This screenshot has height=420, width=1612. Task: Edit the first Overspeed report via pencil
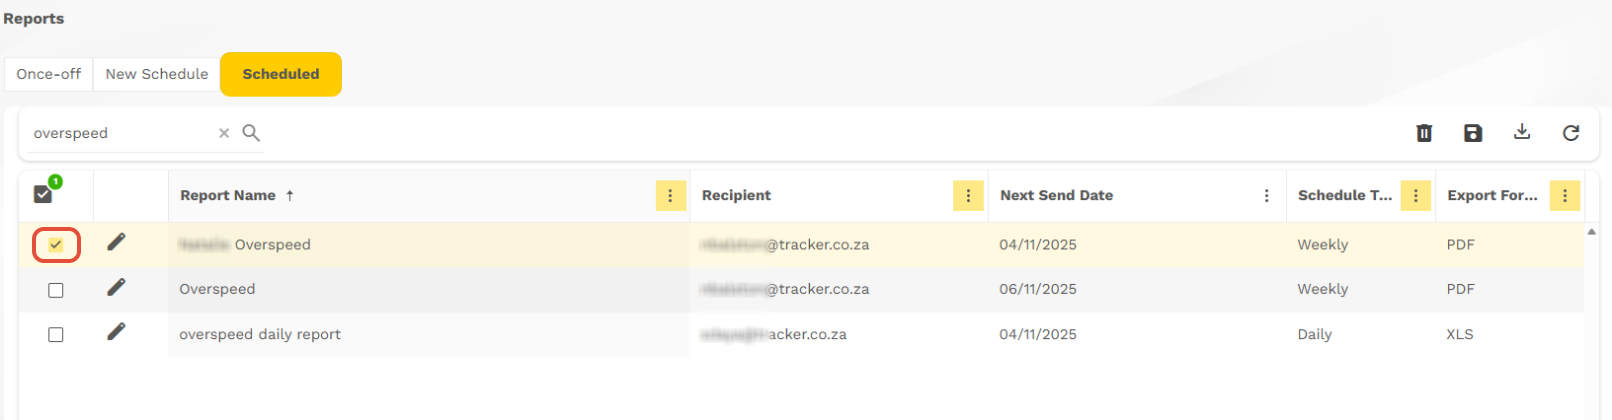(x=116, y=242)
